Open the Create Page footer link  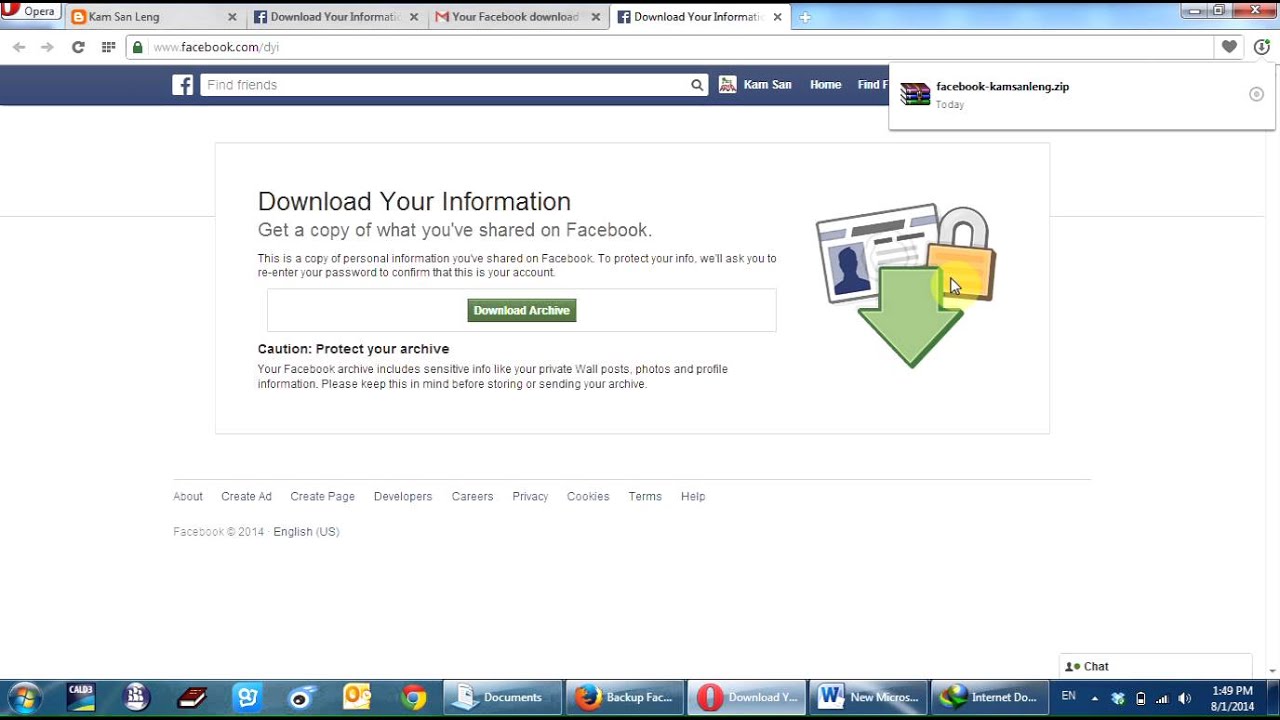322,497
